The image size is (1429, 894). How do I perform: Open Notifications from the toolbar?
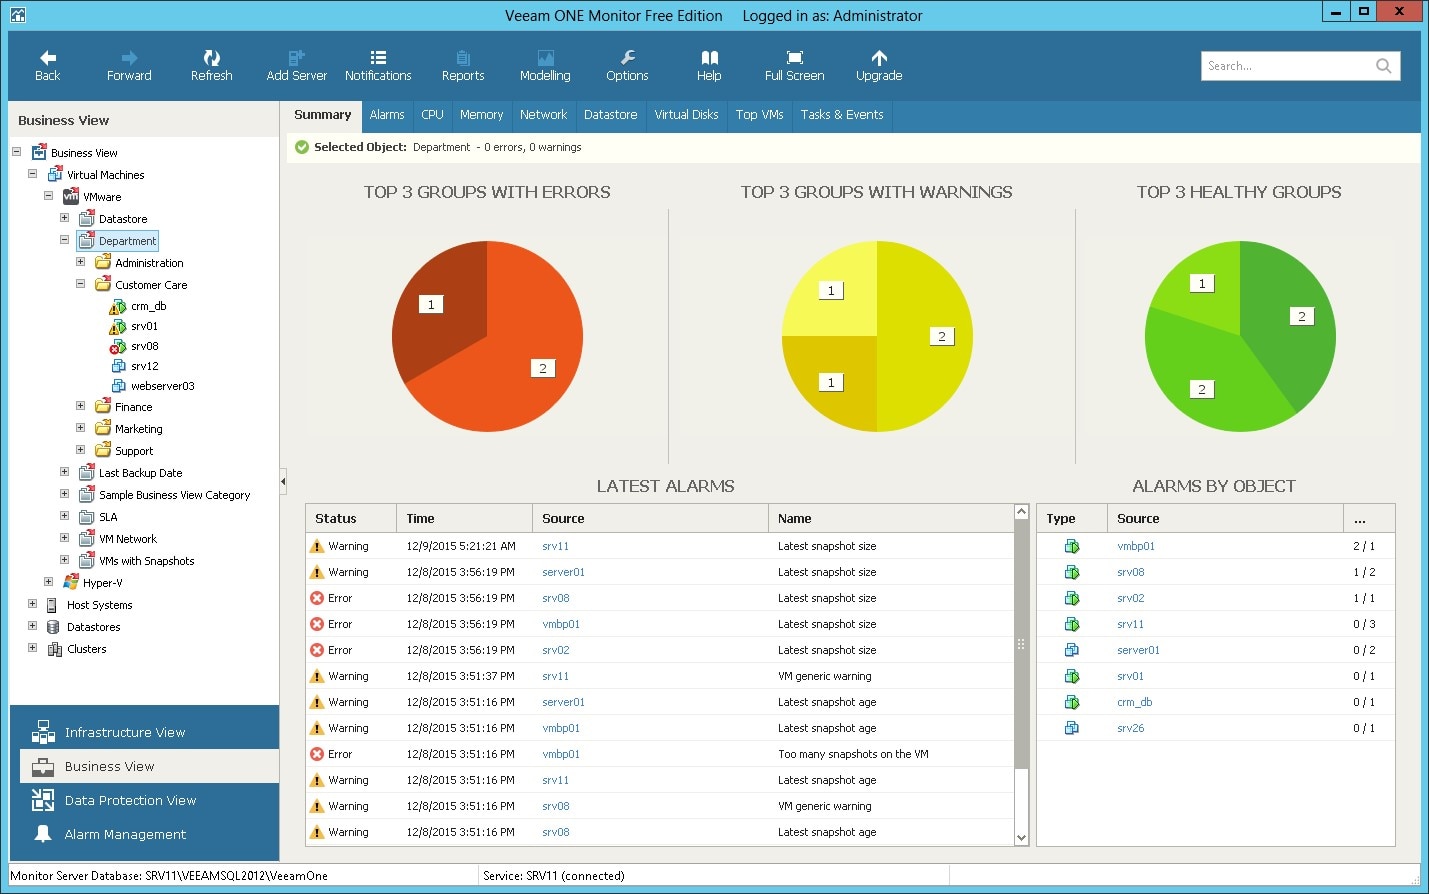[377, 65]
